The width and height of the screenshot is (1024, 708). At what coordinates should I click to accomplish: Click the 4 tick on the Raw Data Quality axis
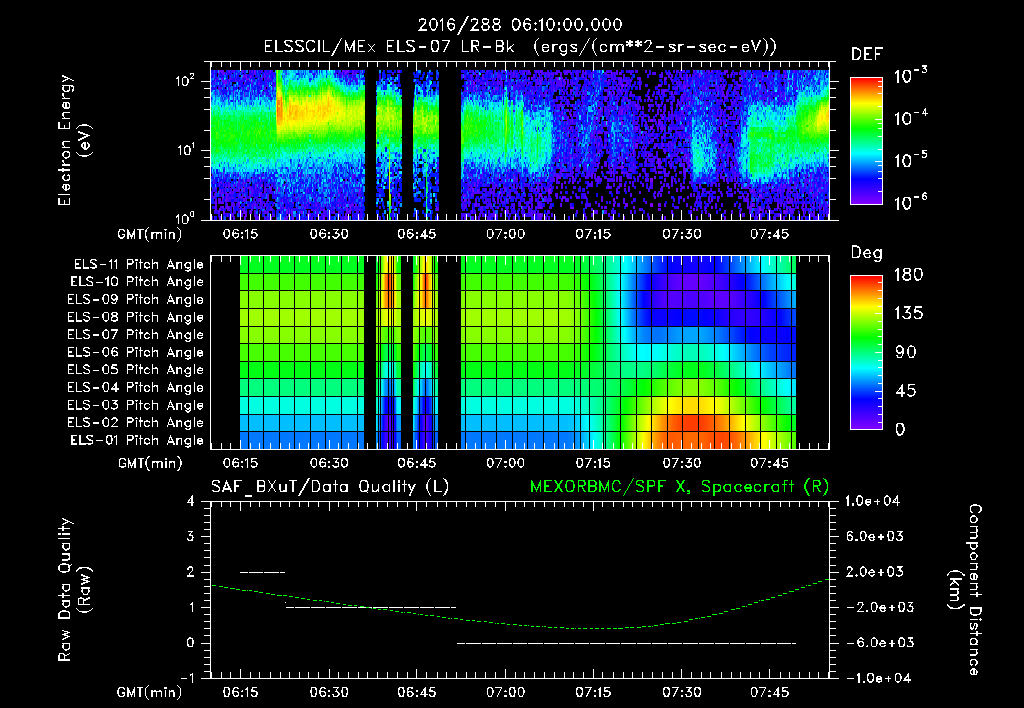pos(191,501)
